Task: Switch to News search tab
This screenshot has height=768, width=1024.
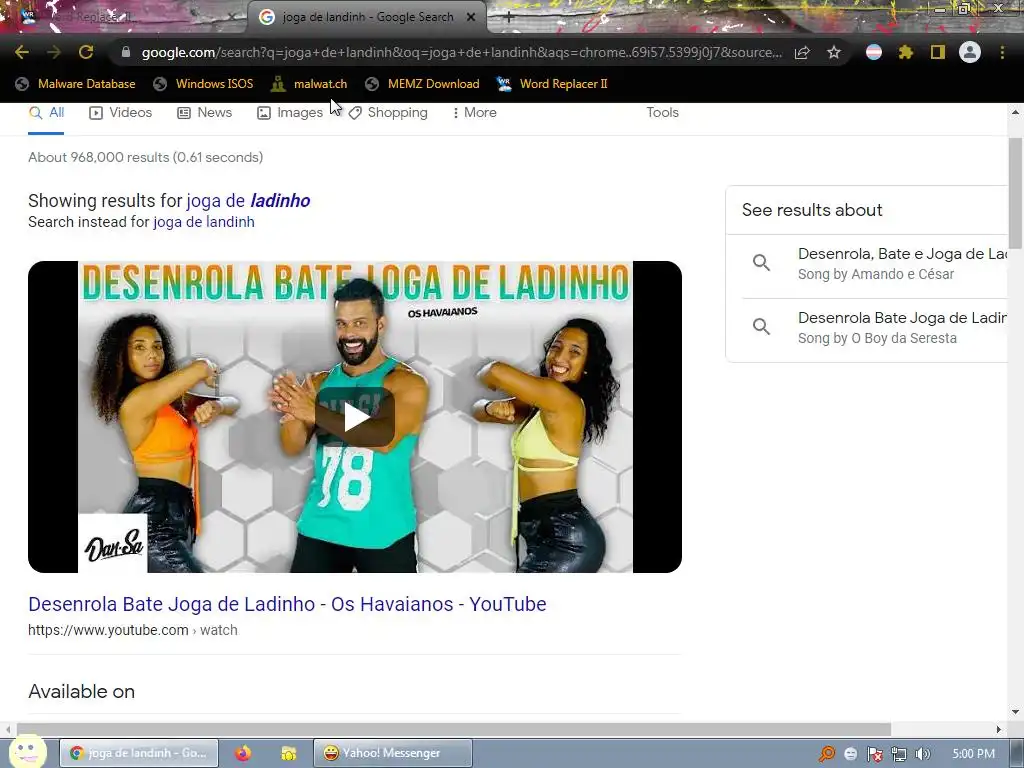Action: click(204, 112)
